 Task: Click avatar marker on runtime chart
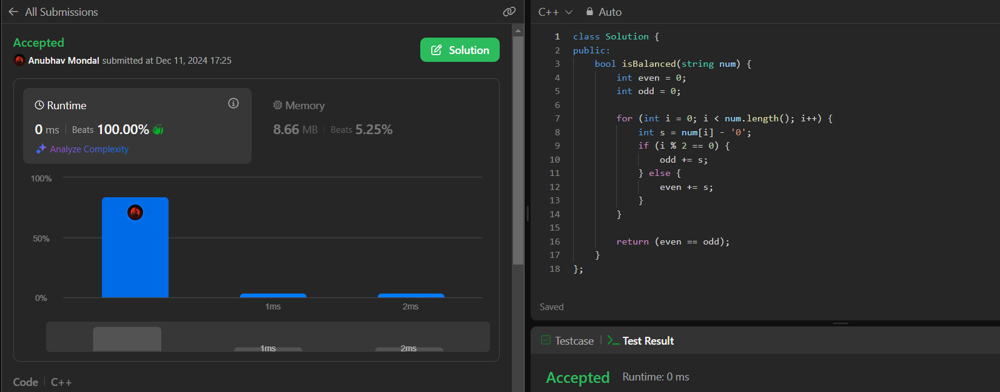tap(135, 212)
